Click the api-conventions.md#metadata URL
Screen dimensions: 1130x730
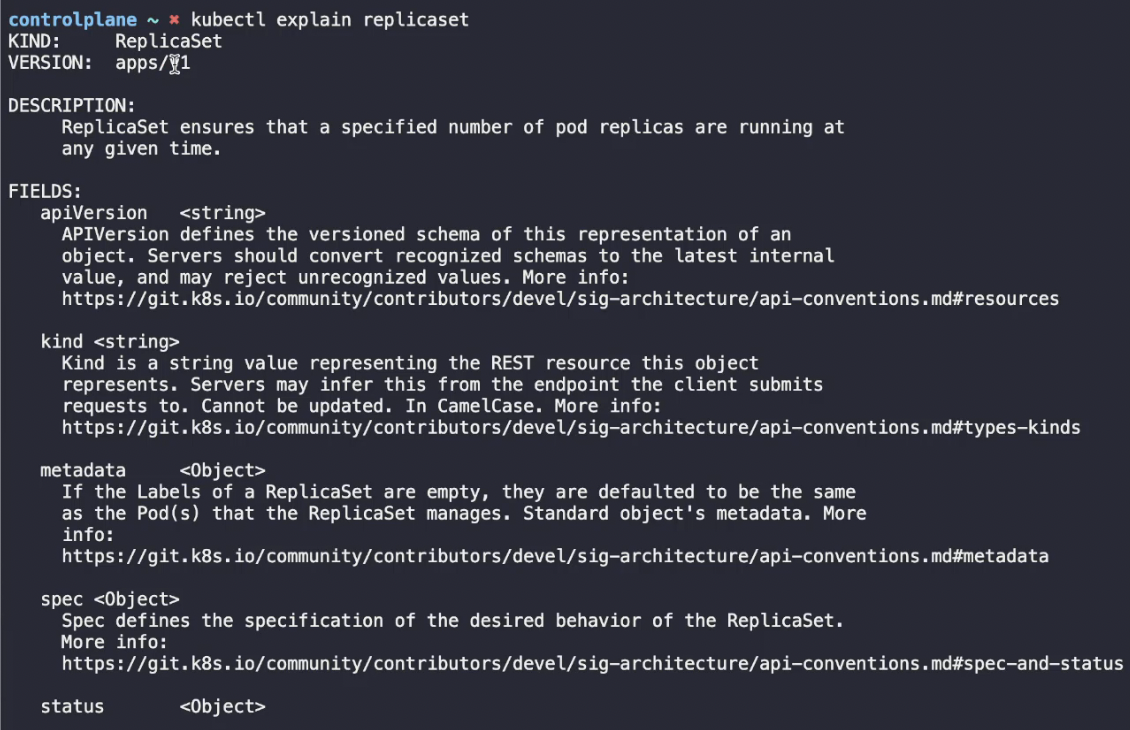555,556
